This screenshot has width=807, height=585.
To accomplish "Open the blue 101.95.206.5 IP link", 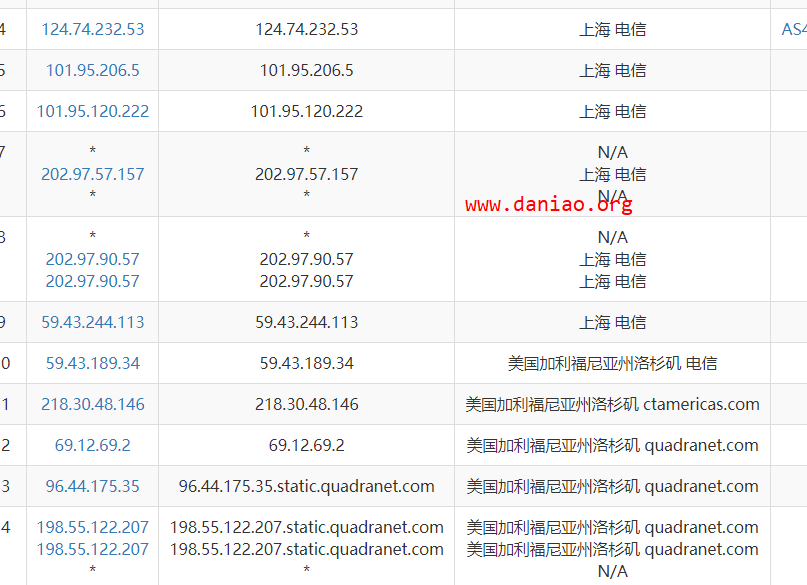I will 93,70.
